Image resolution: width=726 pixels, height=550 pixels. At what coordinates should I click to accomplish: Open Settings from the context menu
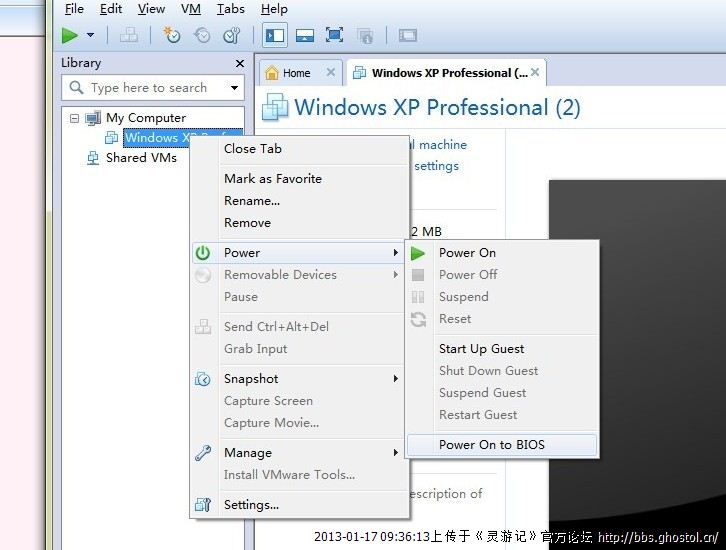(251, 505)
